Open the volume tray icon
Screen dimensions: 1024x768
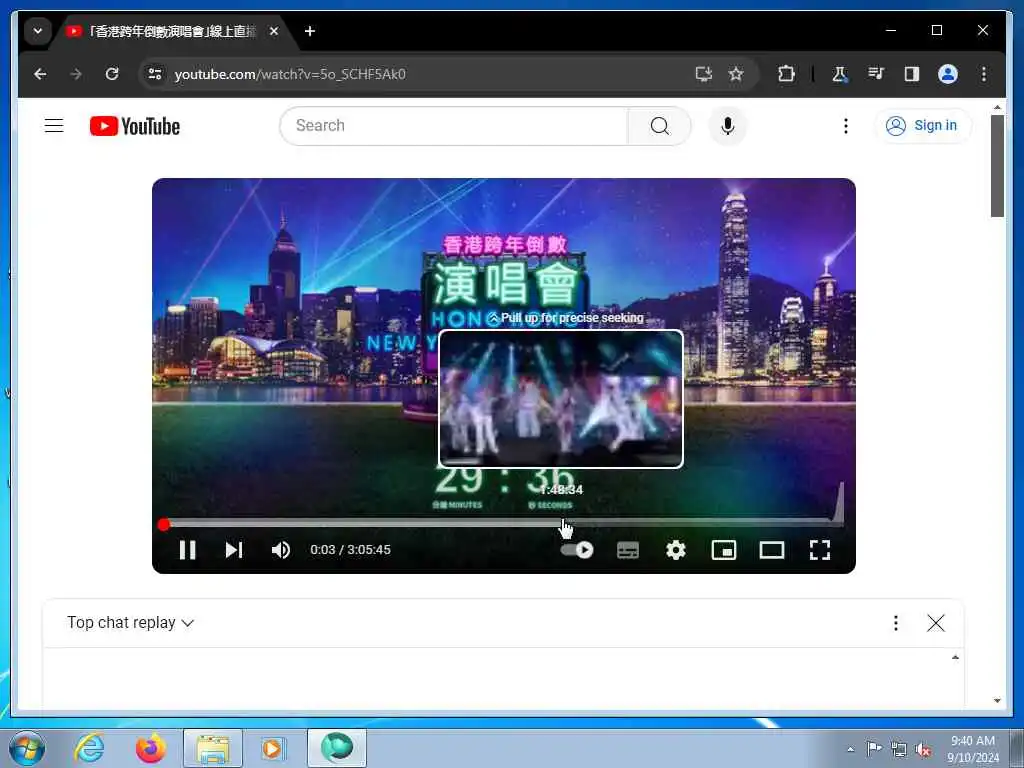pos(923,749)
